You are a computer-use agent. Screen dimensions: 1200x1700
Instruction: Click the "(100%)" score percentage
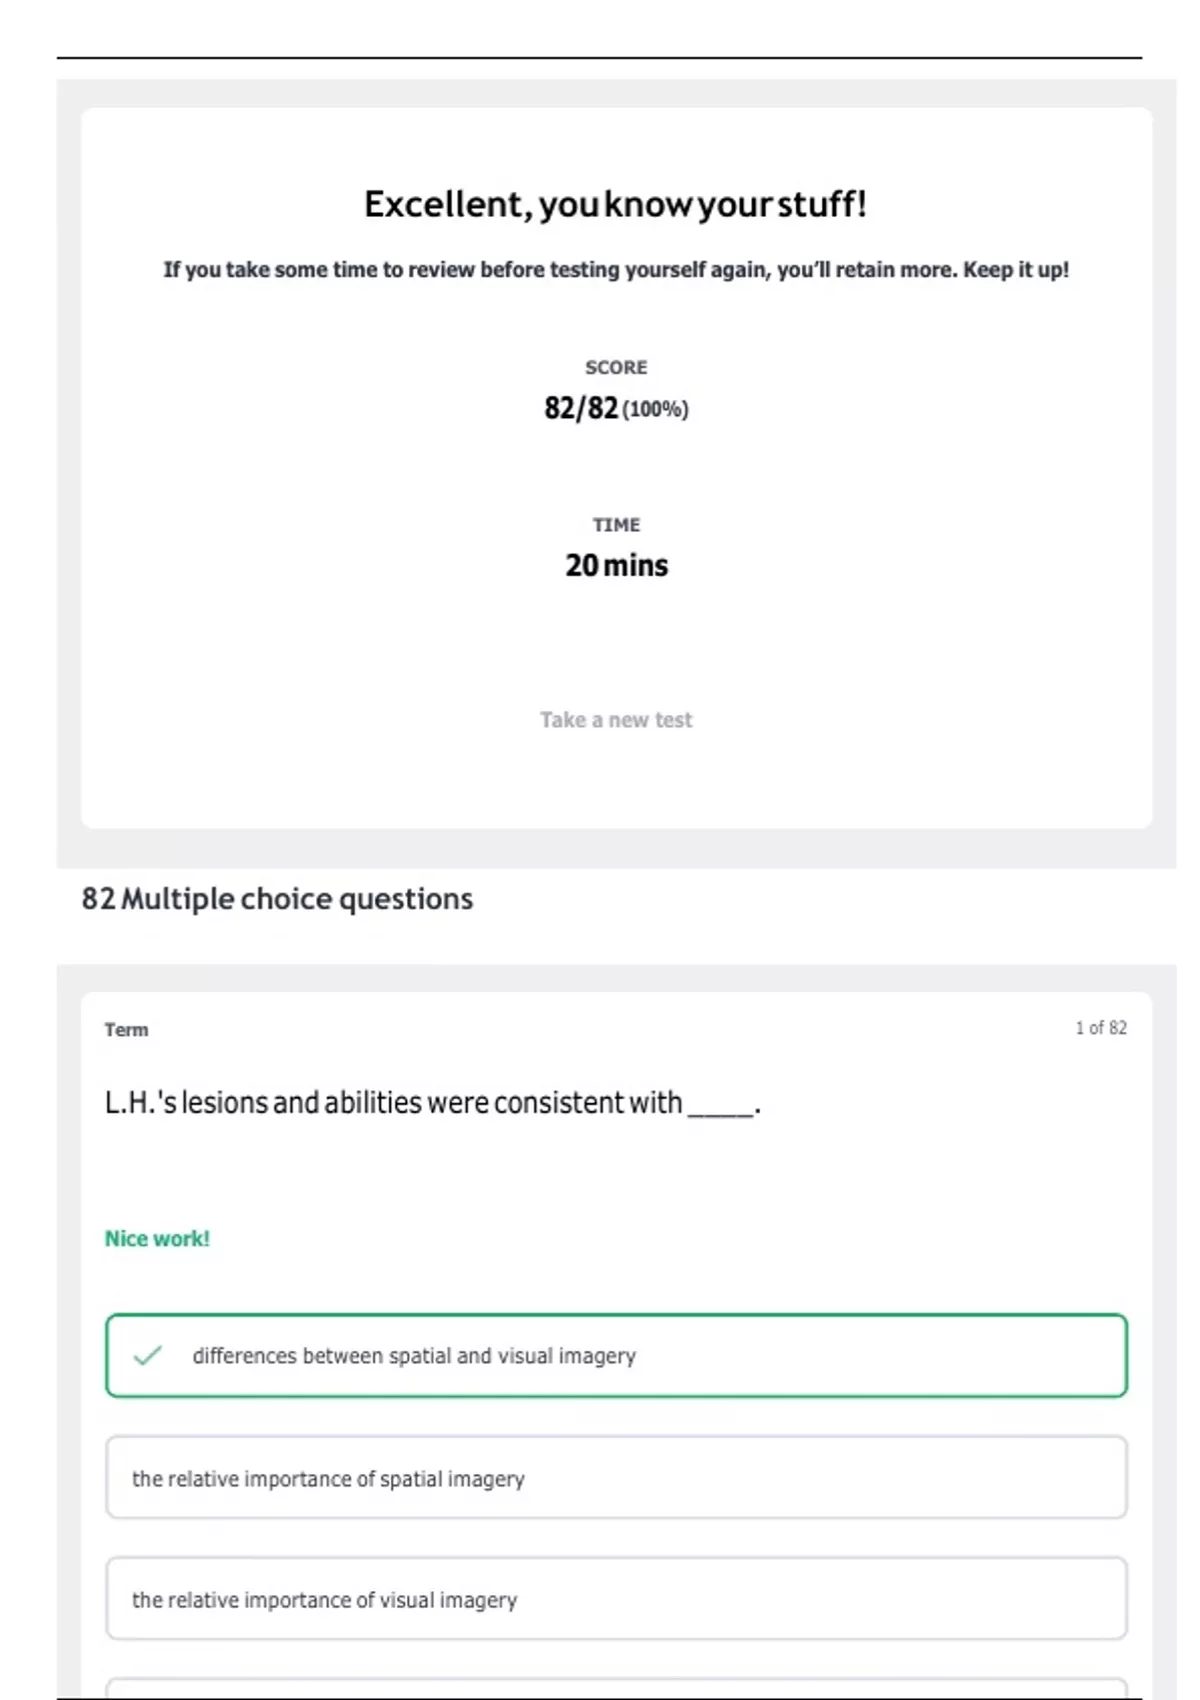tap(656, 409)
